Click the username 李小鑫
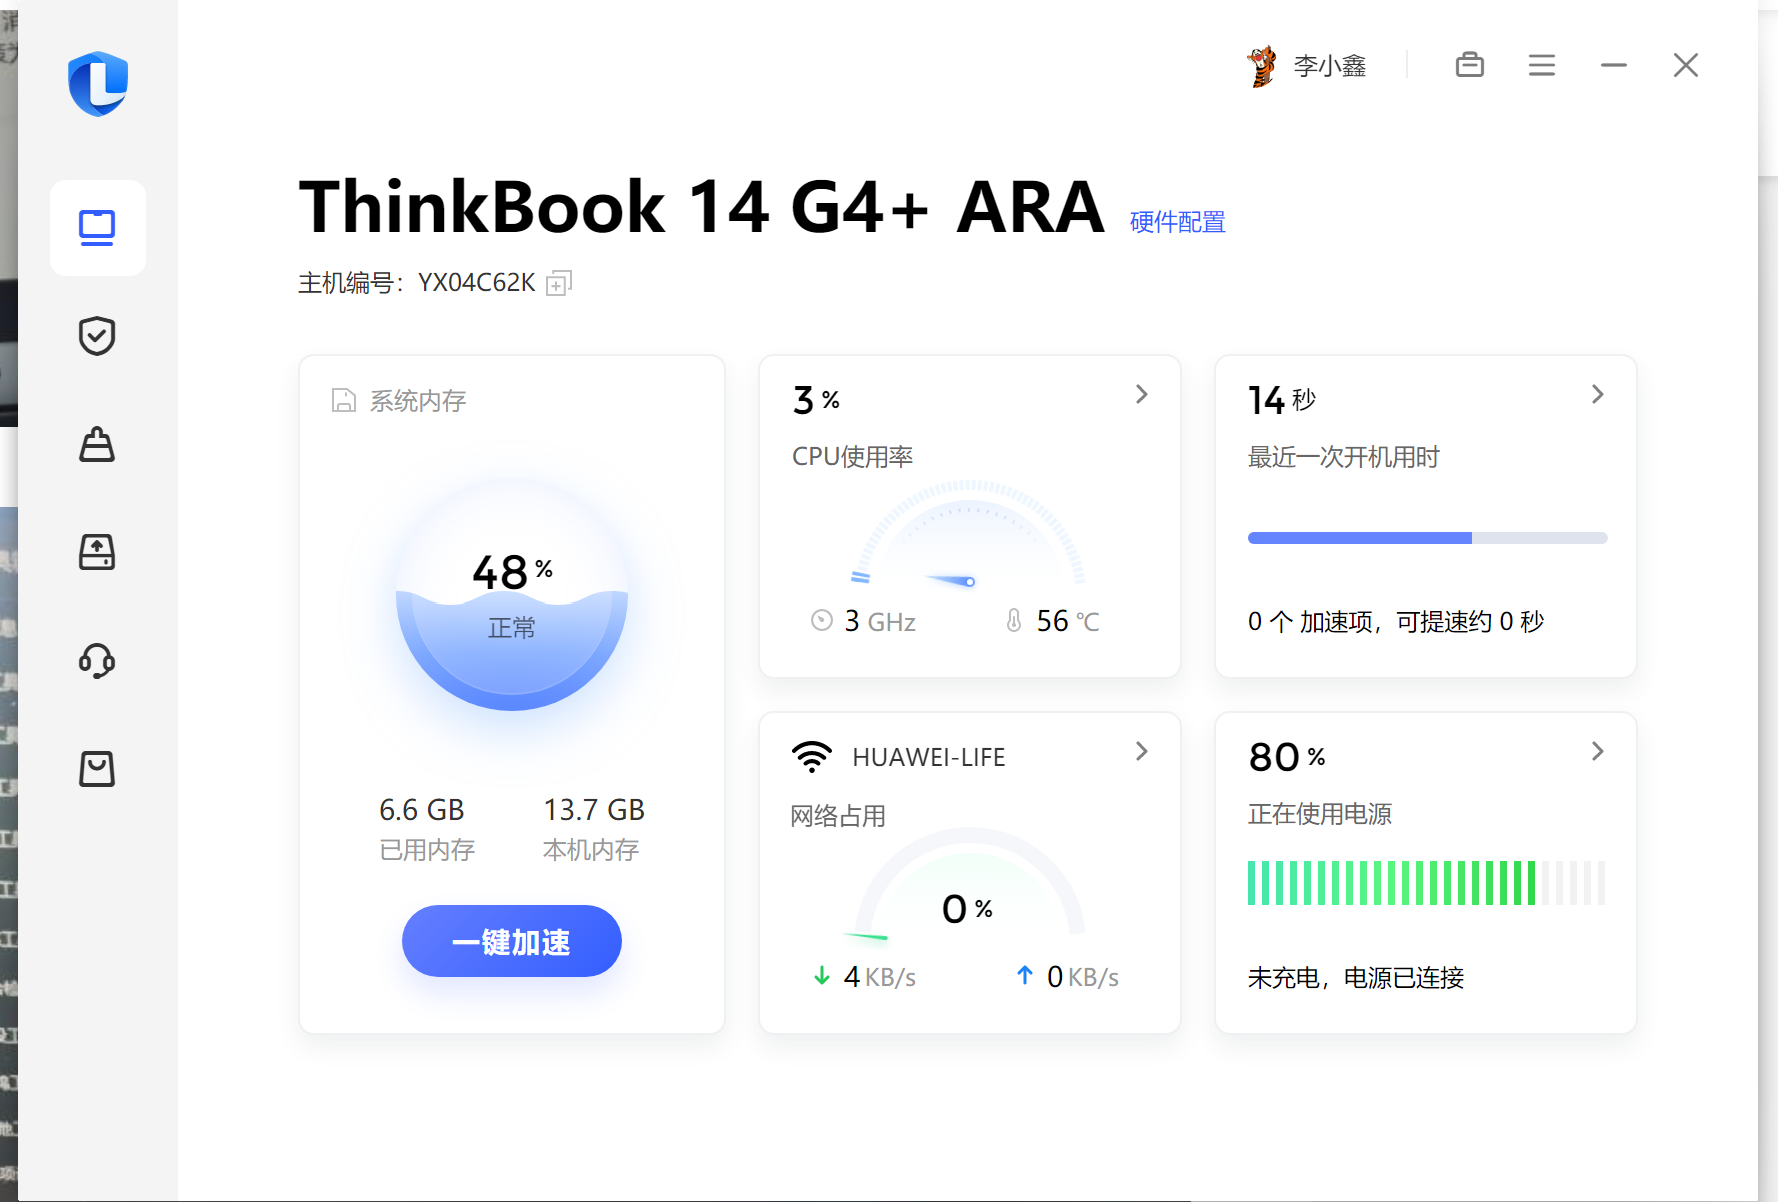The image size is (1778, 1202). tap(1330, 66)
